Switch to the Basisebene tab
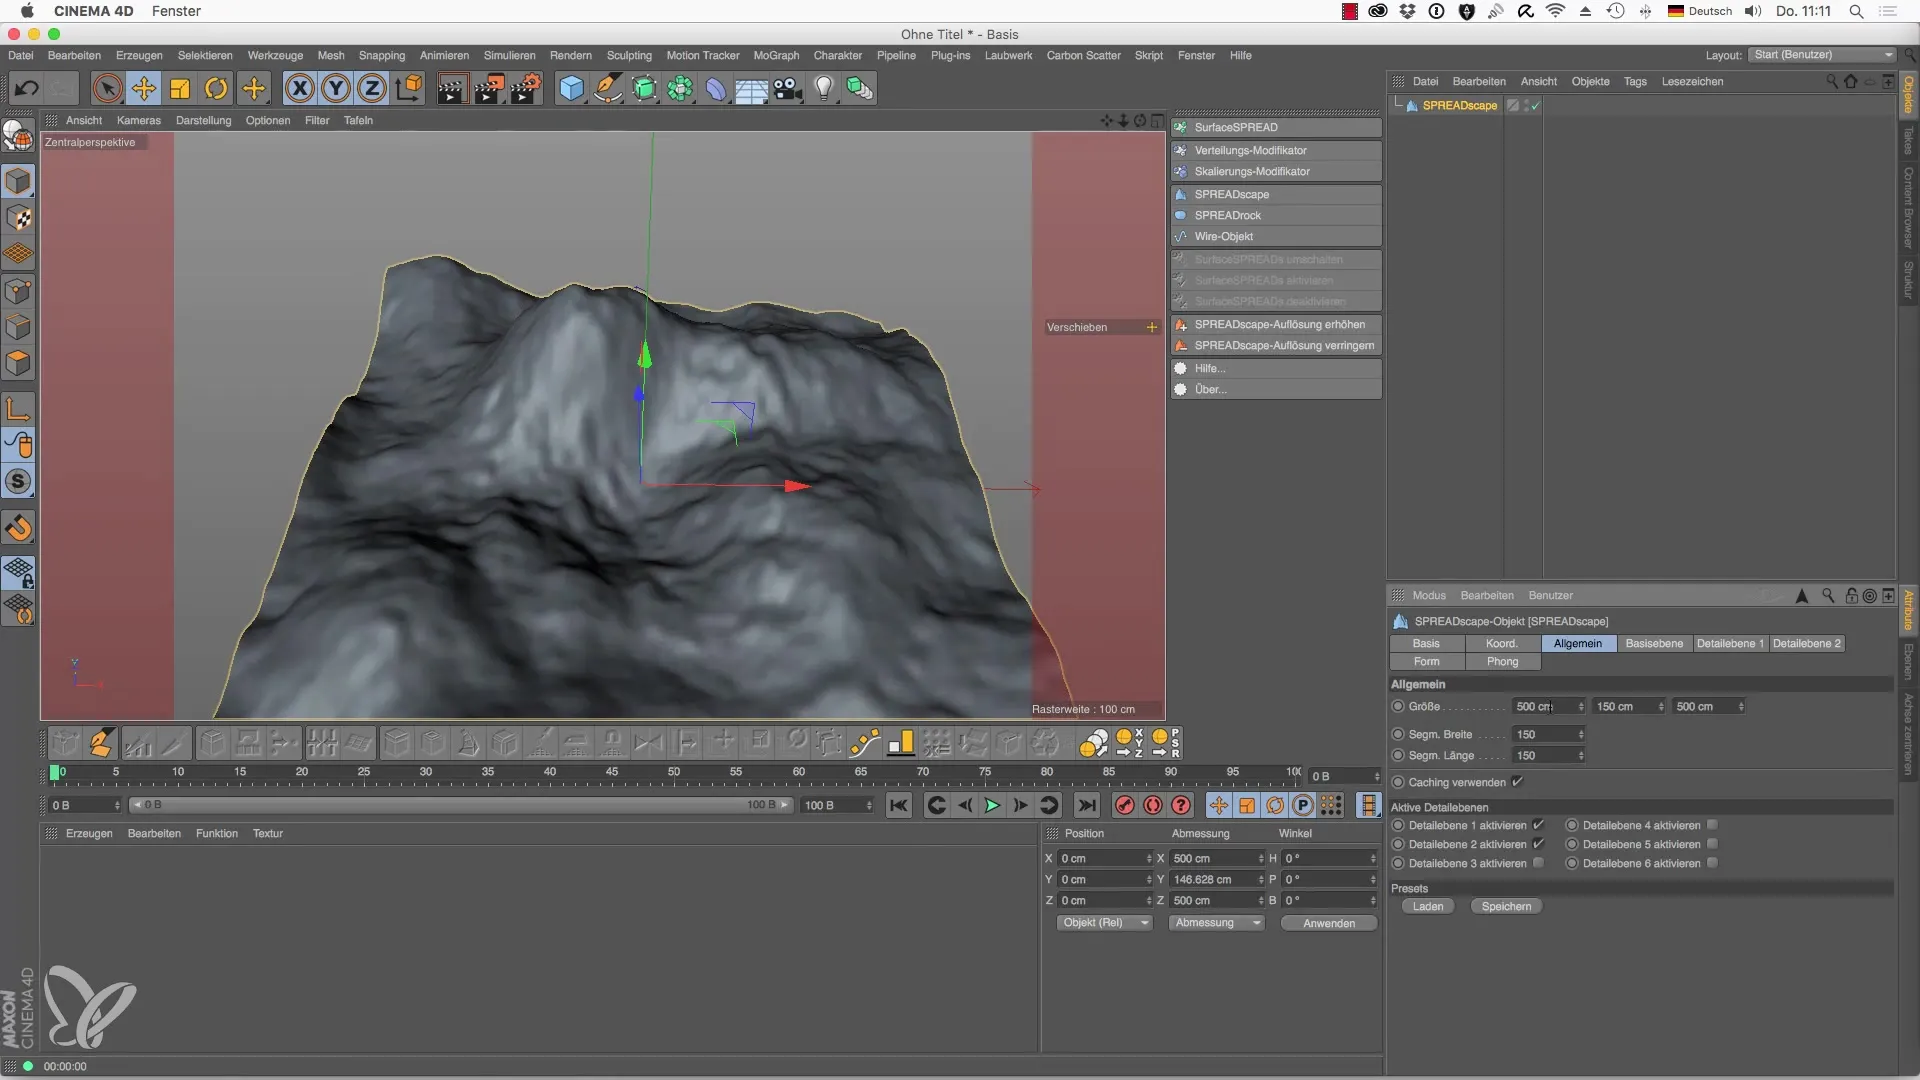This screenshot has width=1920, height=1080. point(1654,643)
